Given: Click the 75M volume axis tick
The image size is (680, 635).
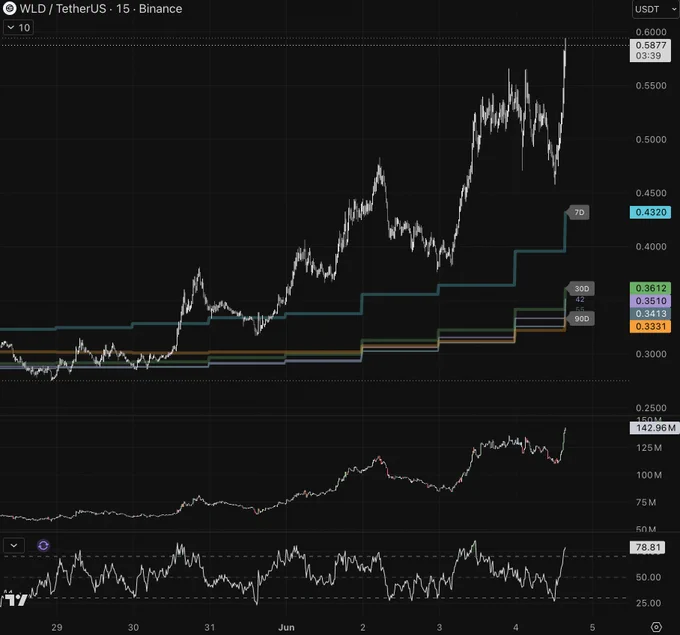Looking at the screenshot, I should coord(646,502).
